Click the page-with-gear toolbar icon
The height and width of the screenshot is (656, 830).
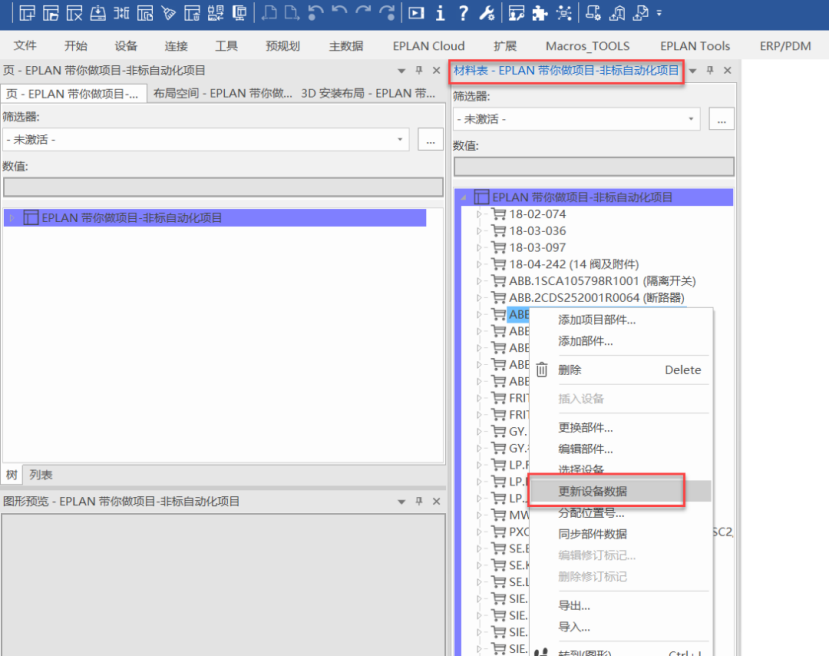593,13
